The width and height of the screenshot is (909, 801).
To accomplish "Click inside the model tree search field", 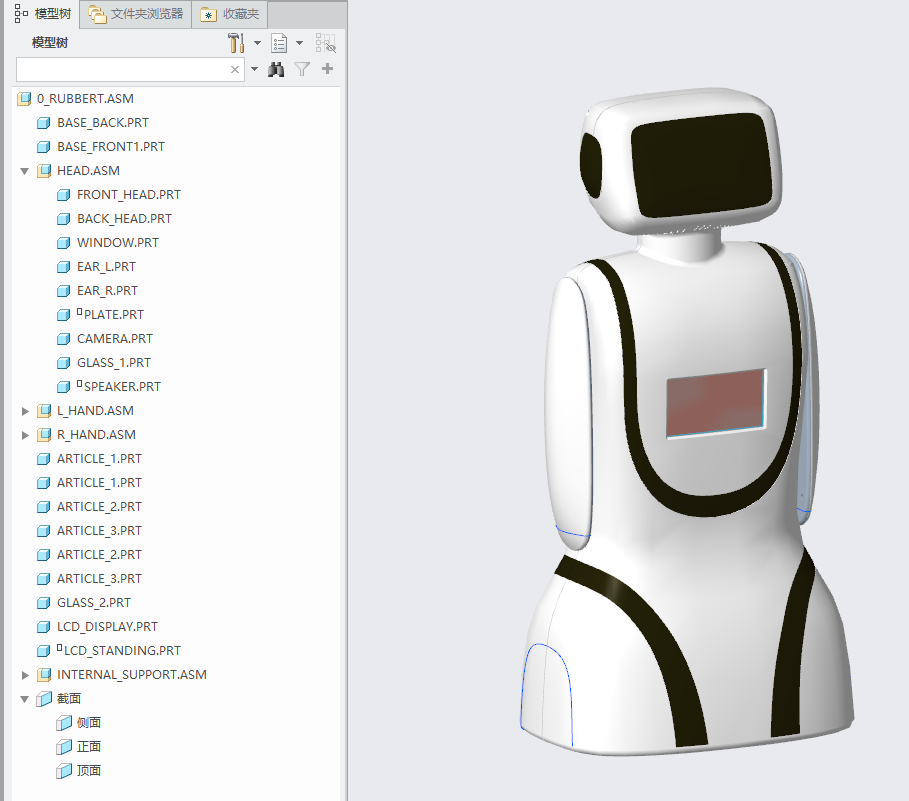I will click(120, 70).
